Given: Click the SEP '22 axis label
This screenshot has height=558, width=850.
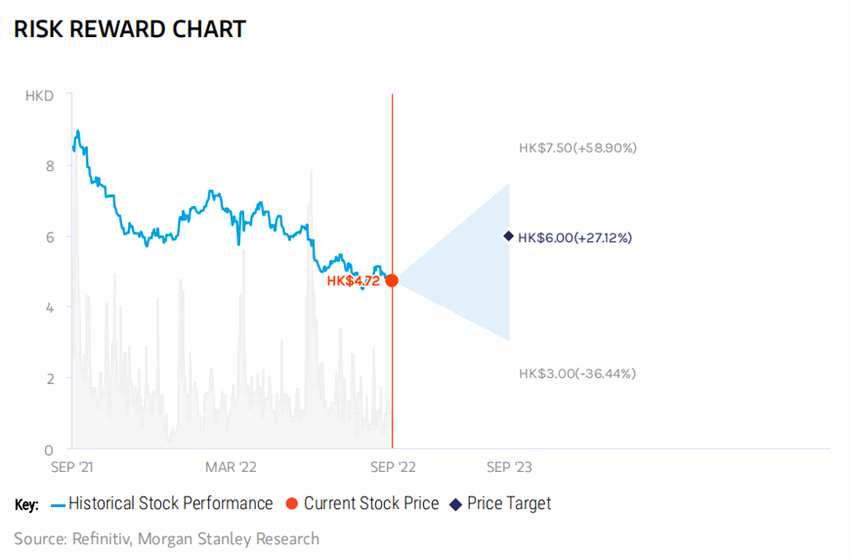Looking at the screenshot, I should click(393, 467).
